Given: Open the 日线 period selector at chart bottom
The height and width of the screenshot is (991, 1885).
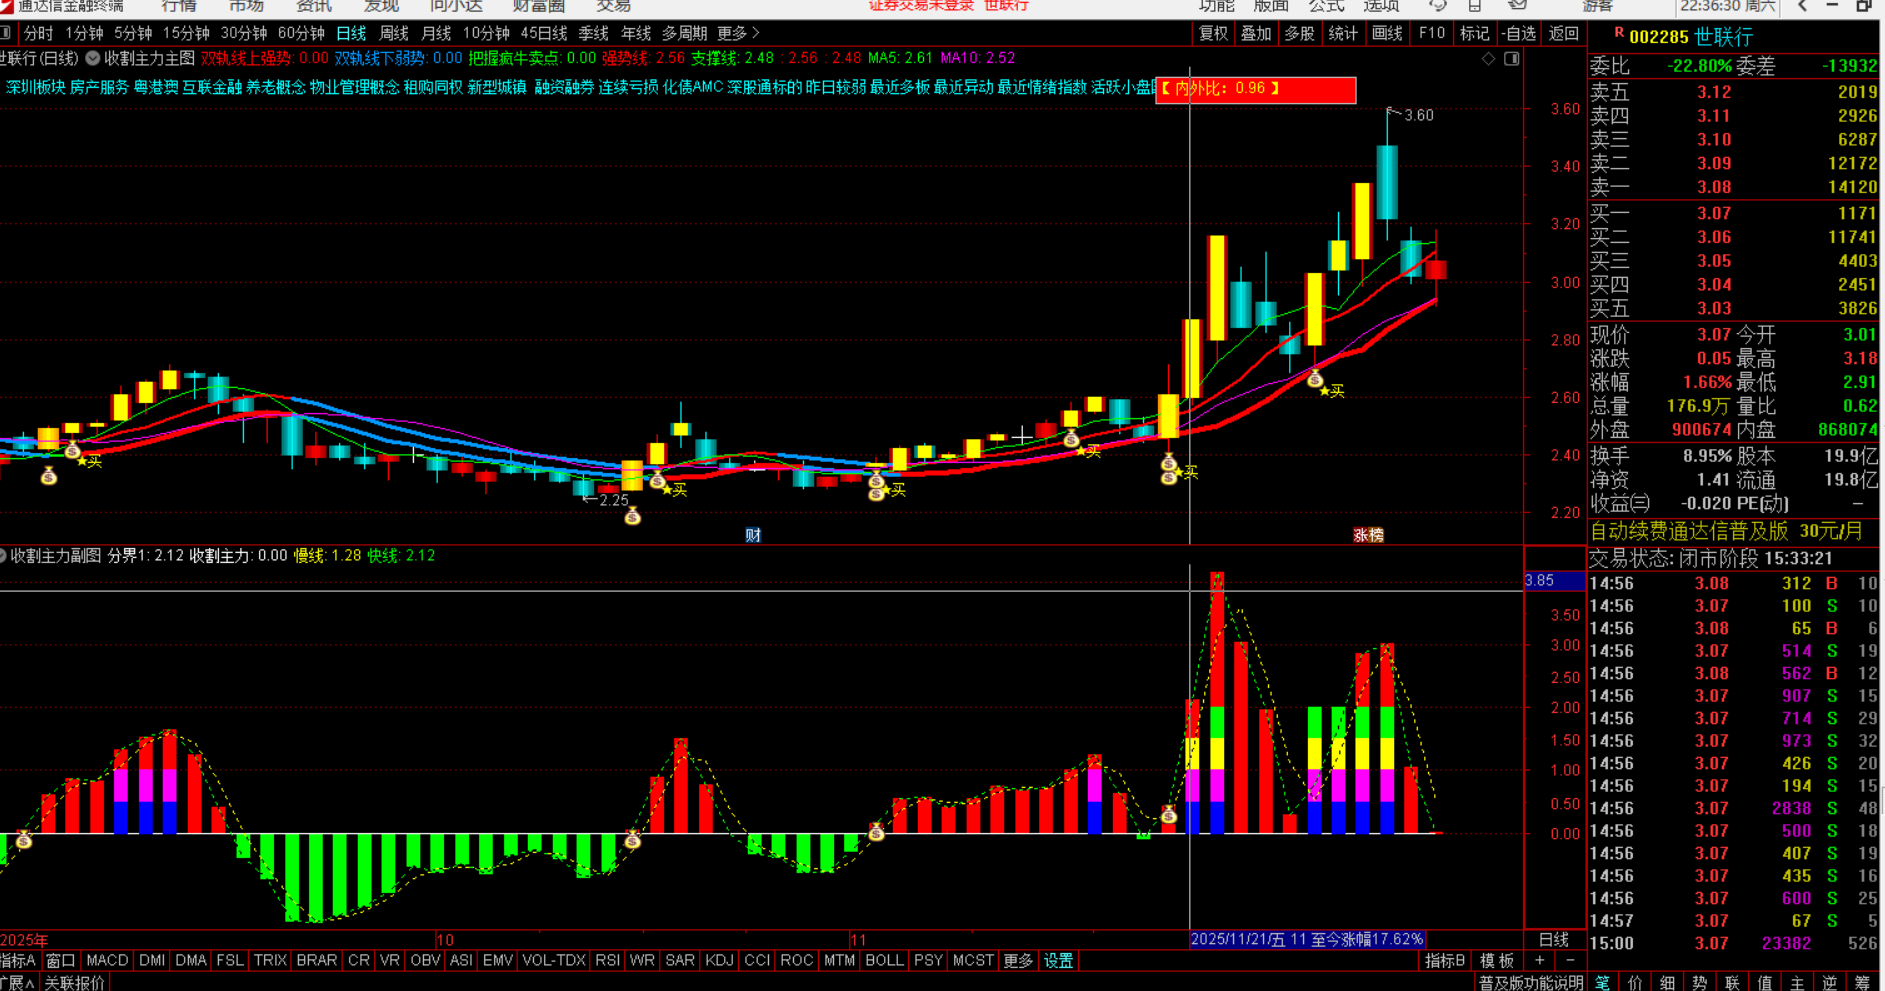Looking at the screenshot, I should click(1554, 939).
